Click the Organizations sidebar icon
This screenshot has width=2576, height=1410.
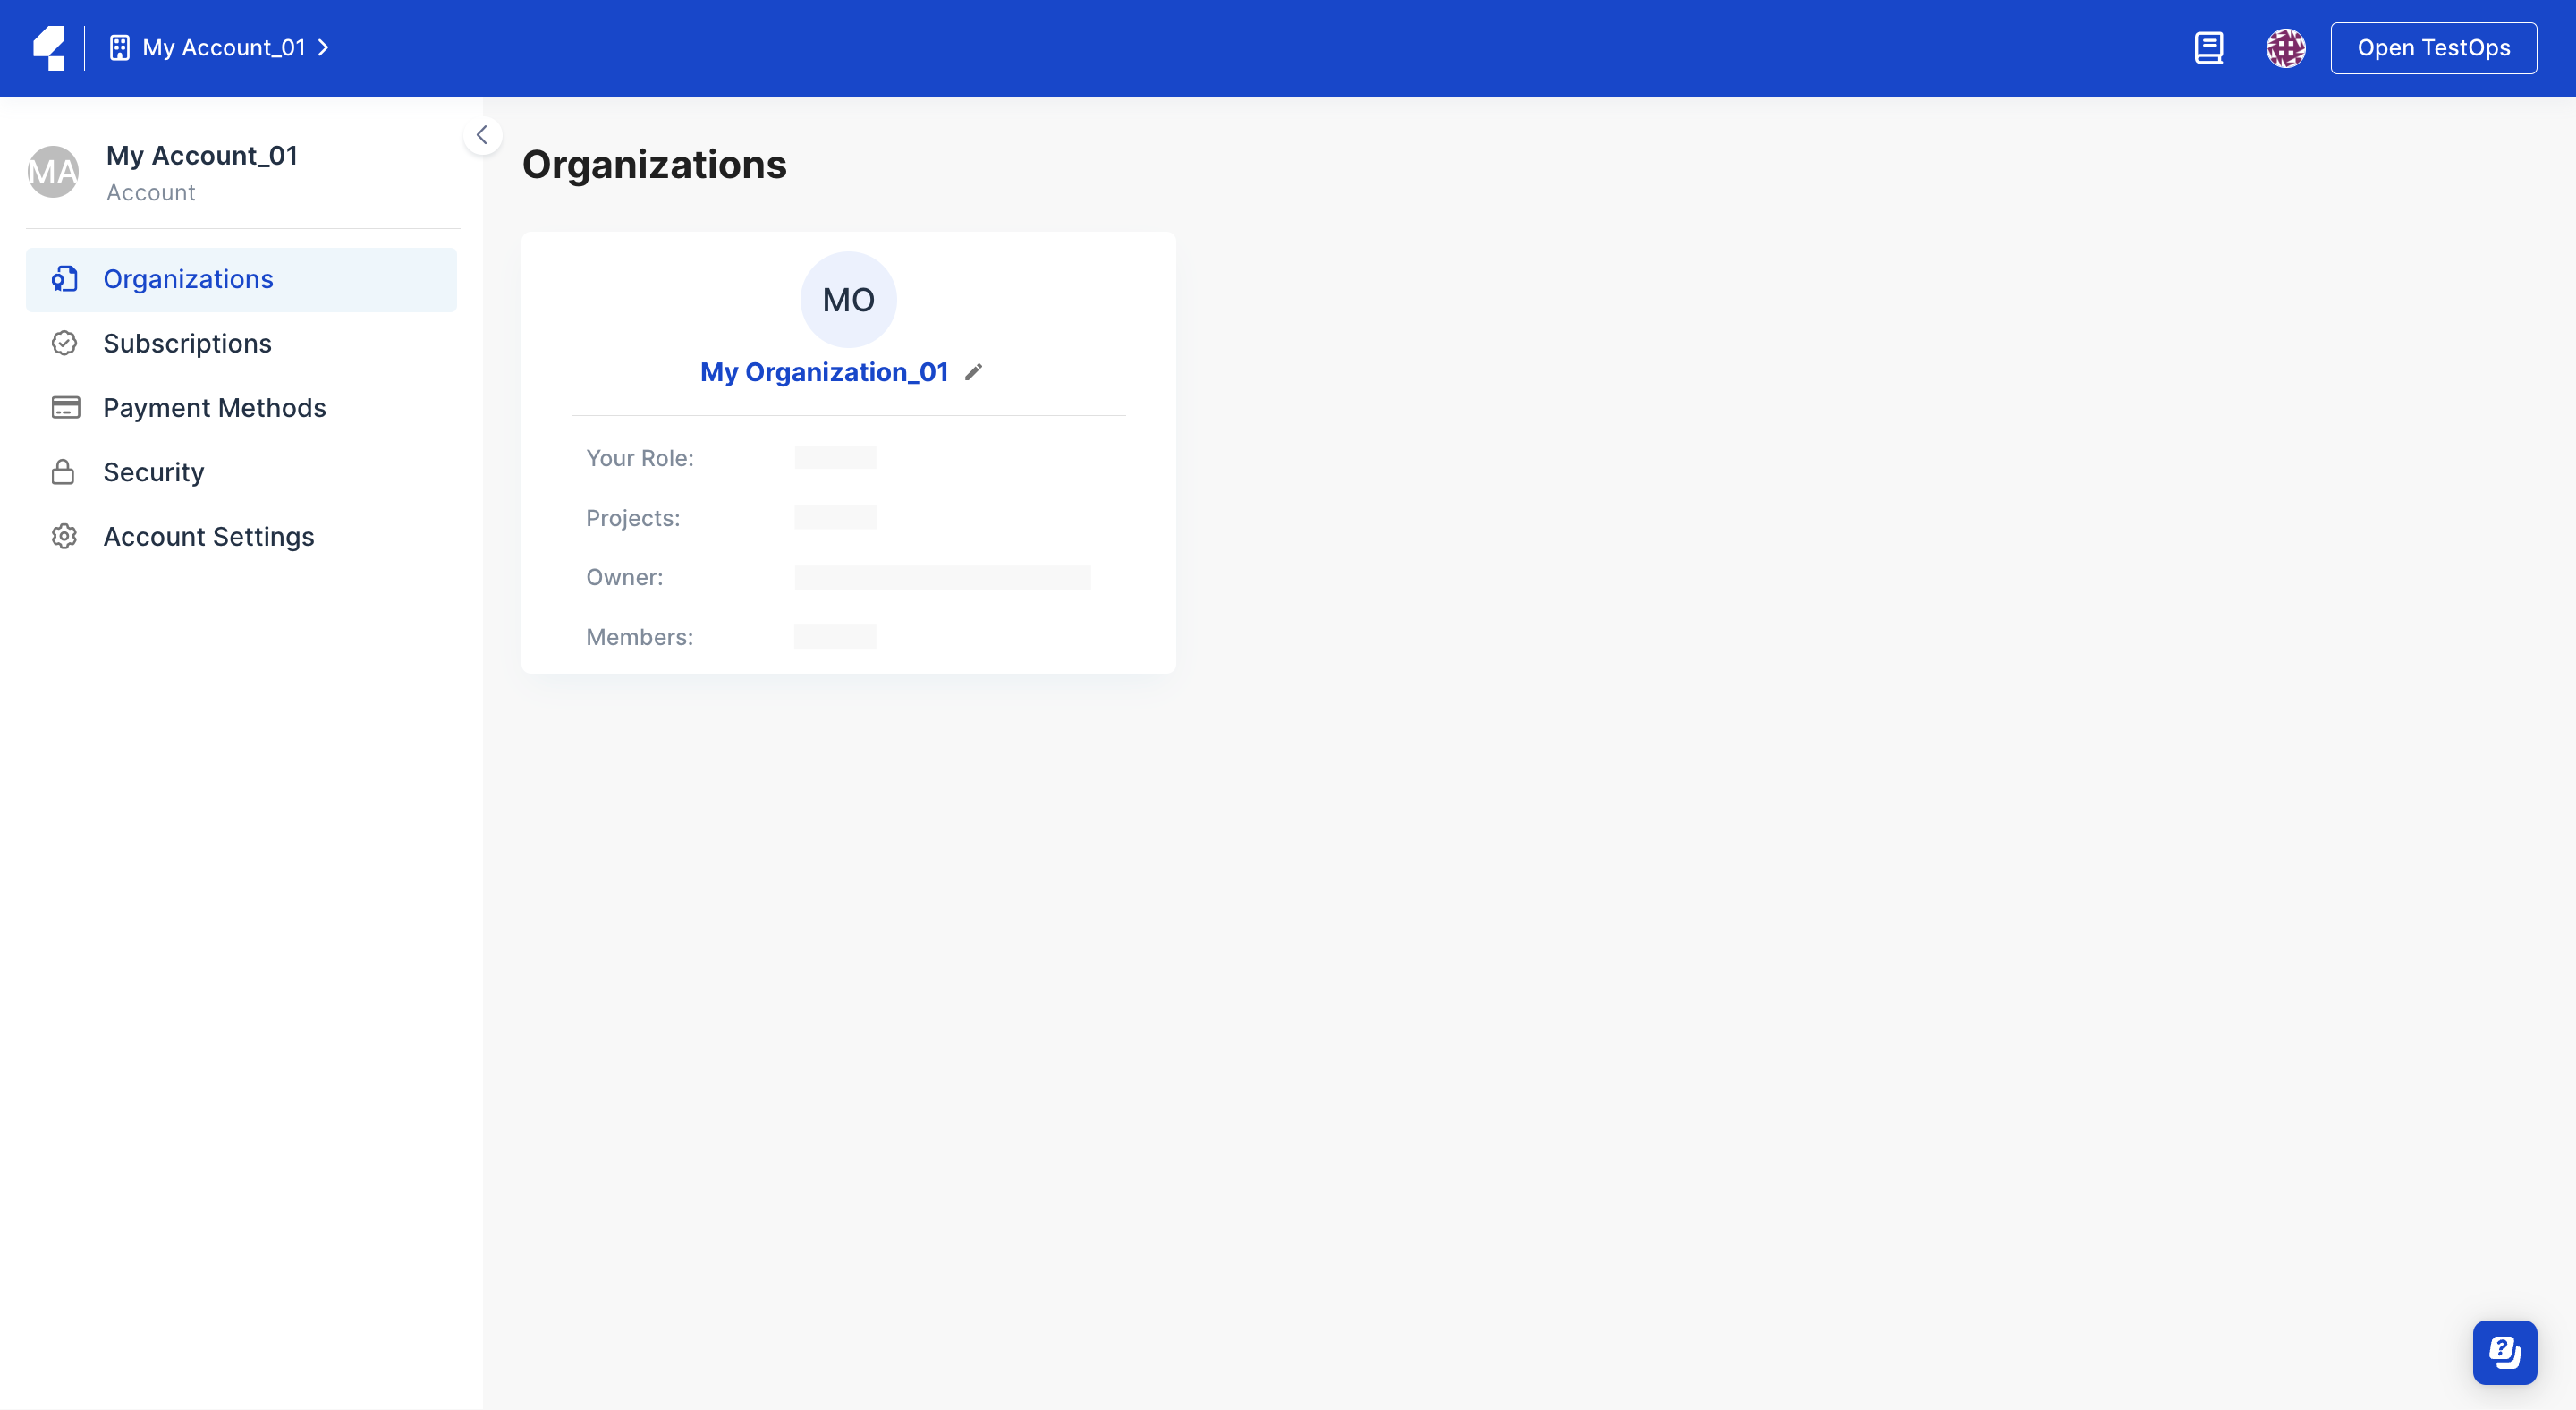pos(64,279)
